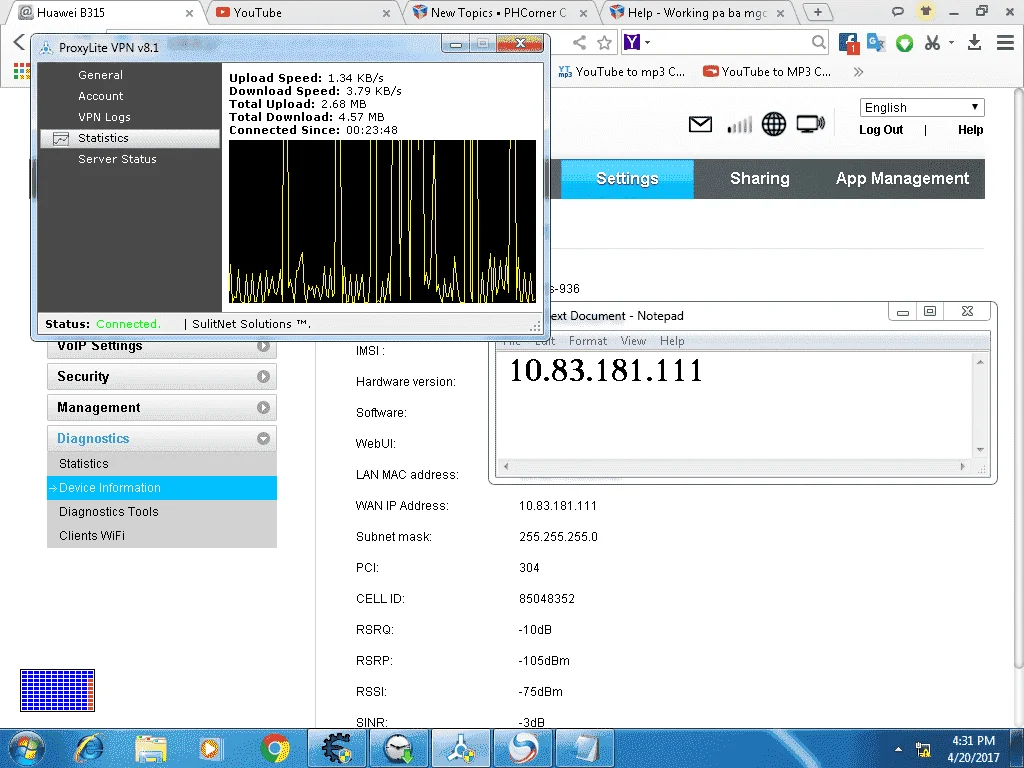The image size is (1024, 768).
Task: Click the Windows Start button
Action: pyautogui.click(x=26, y=749)
